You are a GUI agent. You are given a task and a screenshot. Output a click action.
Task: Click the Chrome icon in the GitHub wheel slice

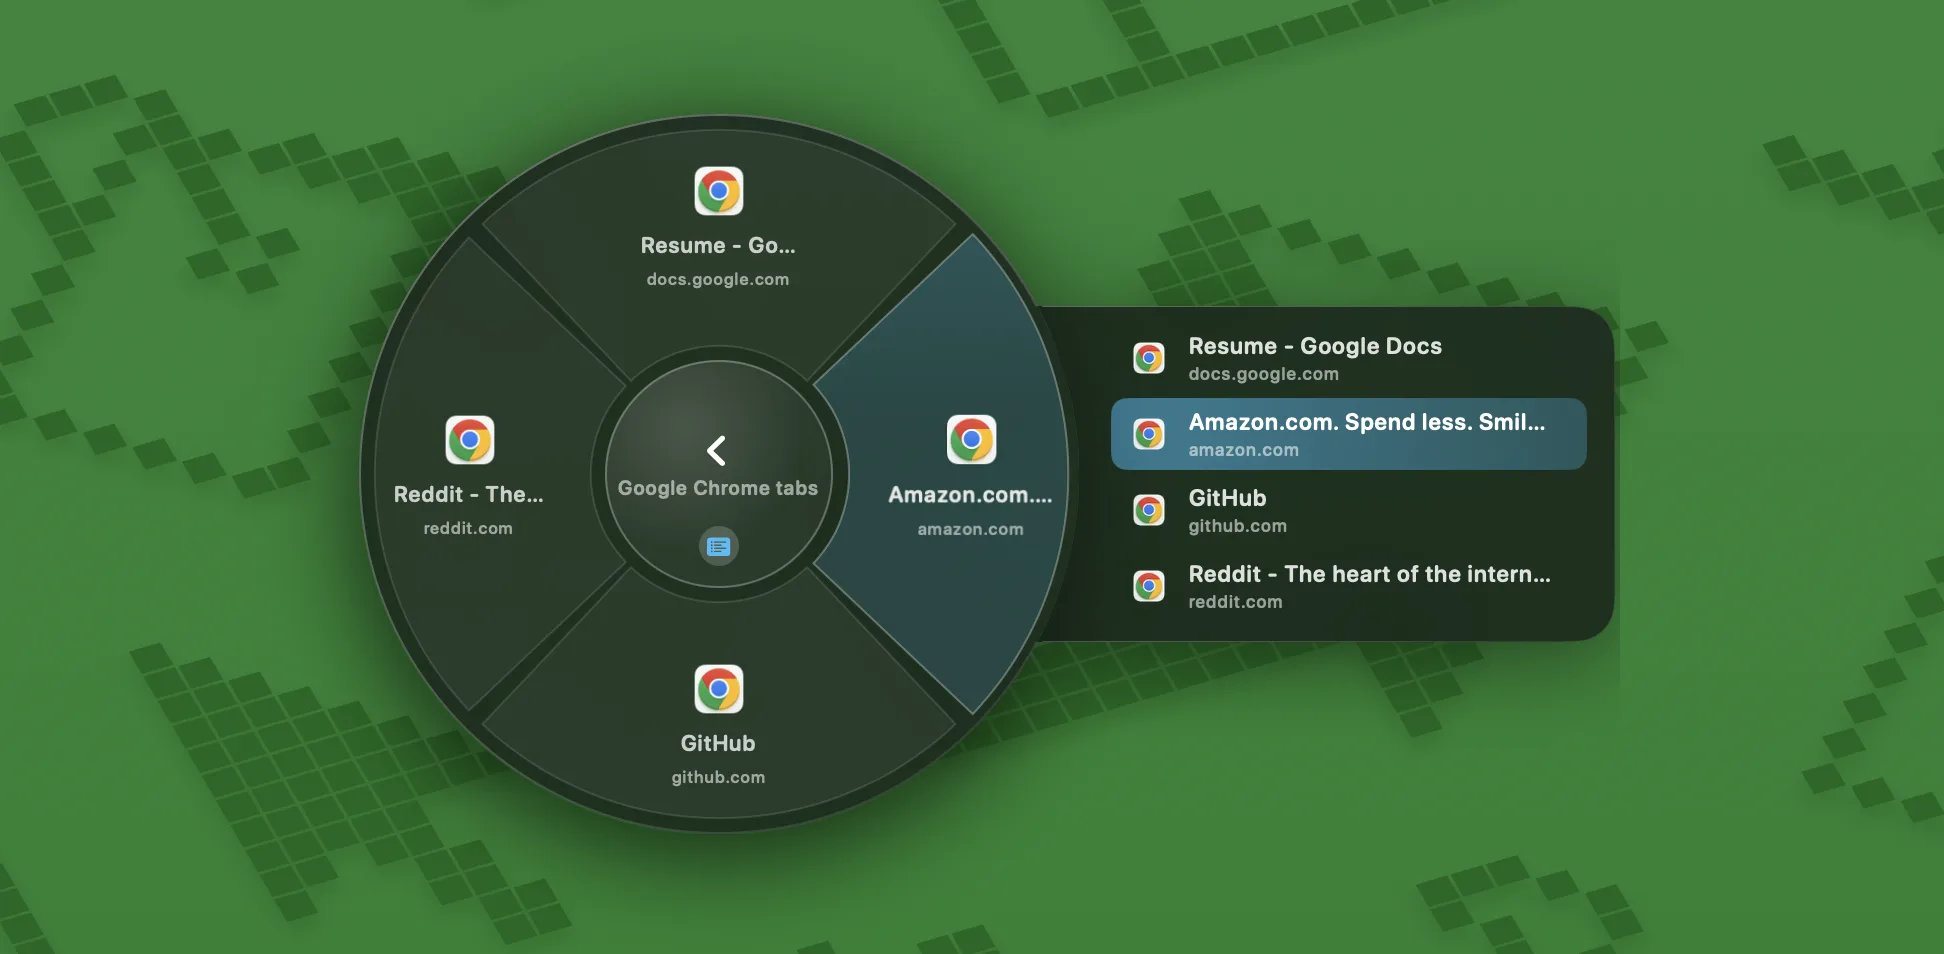coord(719,689)
